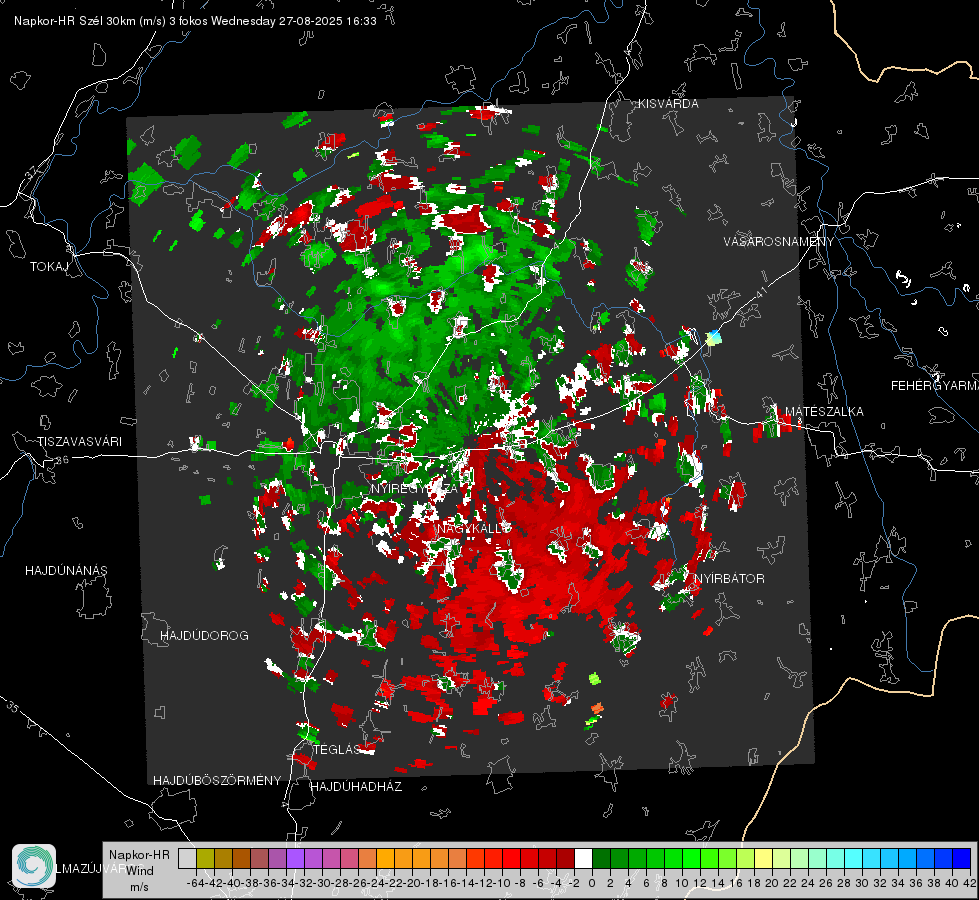Click the TISZAVASVÁRI town label
Image resolution: width=979 pixels, height=900 pixels.
pos(79,442)
